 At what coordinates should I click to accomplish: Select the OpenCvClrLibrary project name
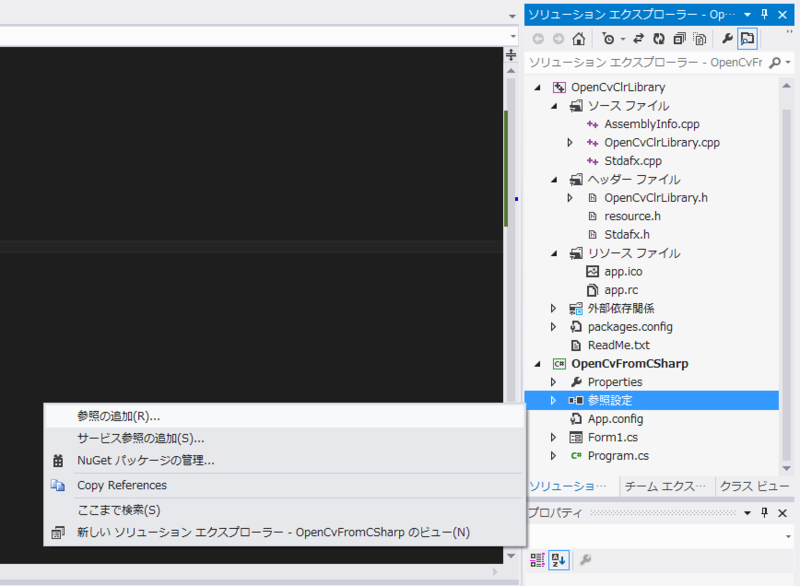coord(618,87)
